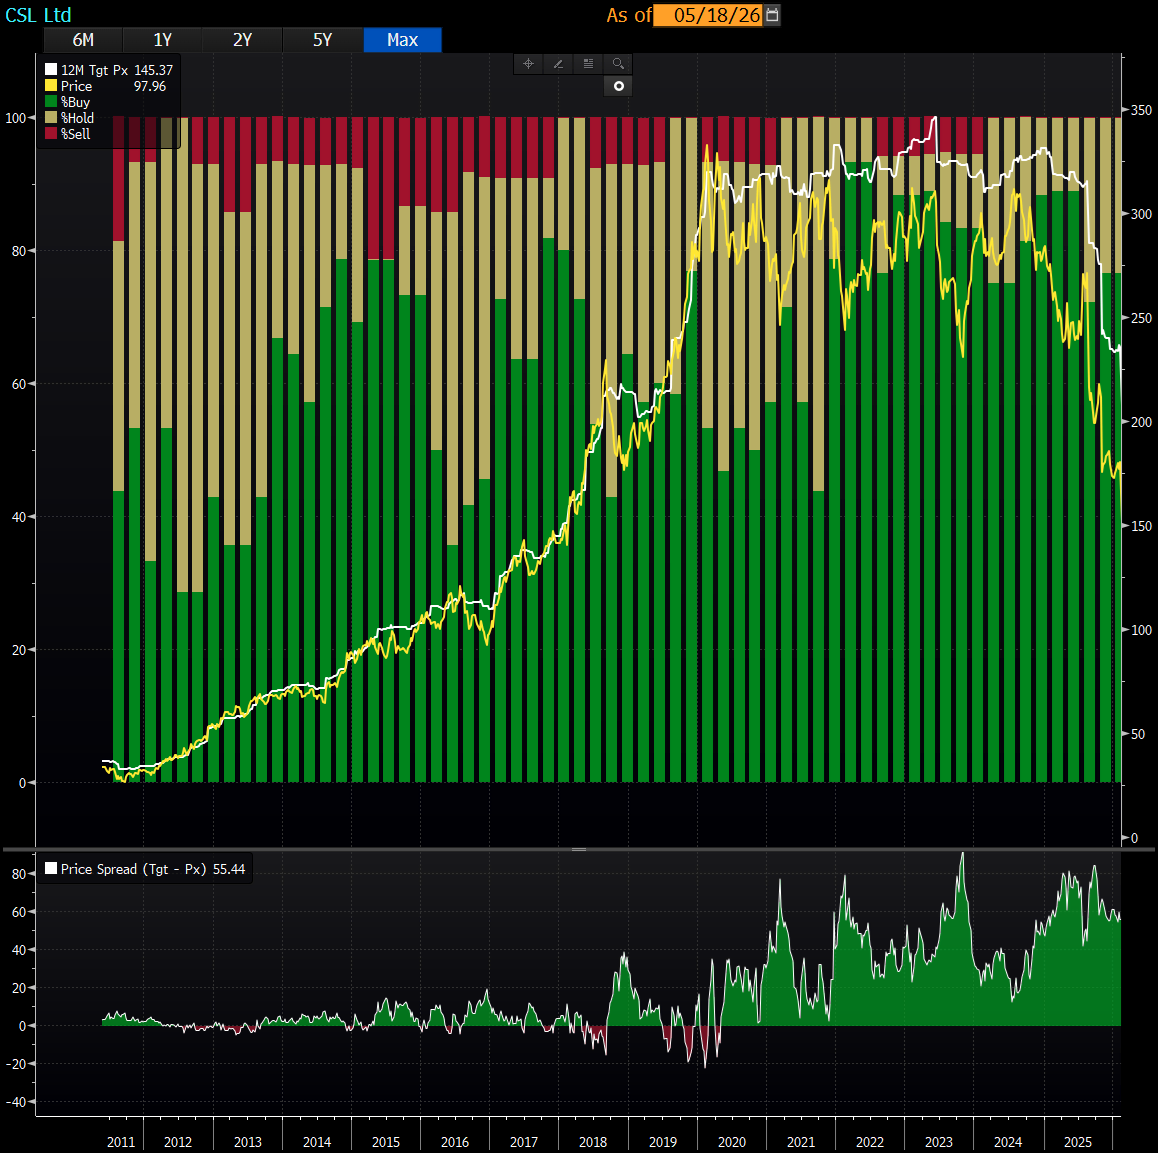The image size is (1158, 1153).
Task: Select the pencil annotation tool
Action: coord(558,64)
